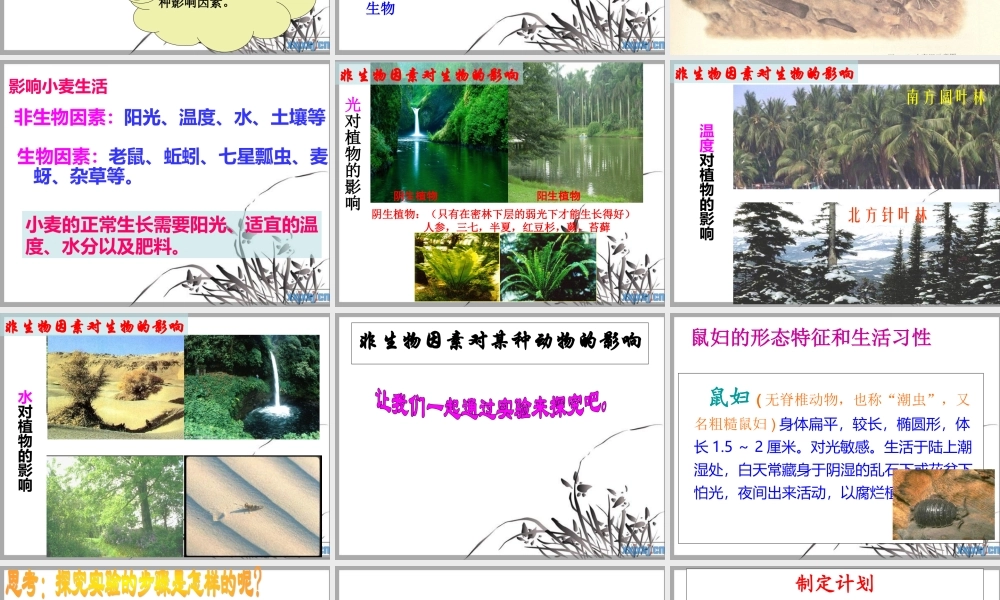Click the banner 非生物因素对生物的影响 on temperature slide
The height and width of the screenshot is (600, 1000).
coord(764,74)
